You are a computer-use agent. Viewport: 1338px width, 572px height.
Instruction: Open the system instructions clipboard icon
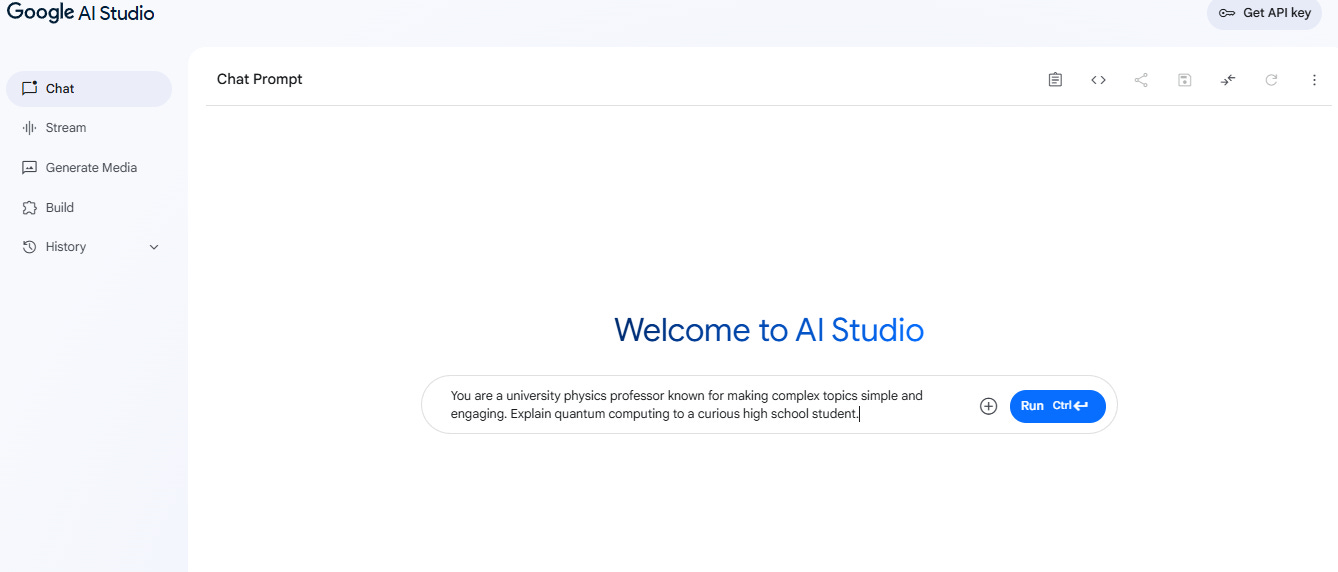point(1055,80)
